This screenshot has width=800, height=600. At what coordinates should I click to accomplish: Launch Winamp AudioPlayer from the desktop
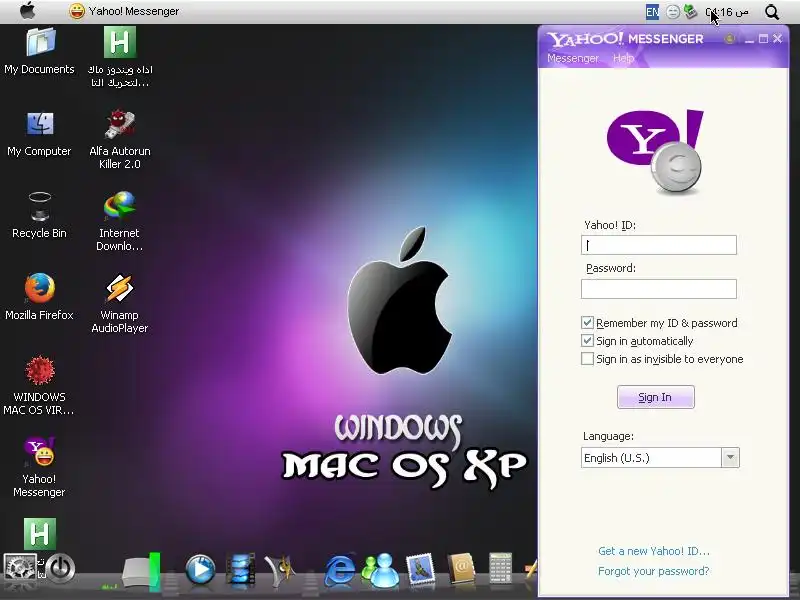coord(120,303)
